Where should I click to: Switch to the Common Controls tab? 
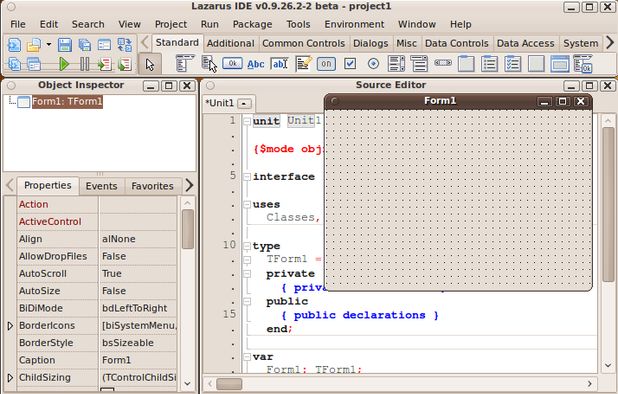click(303, 43)
